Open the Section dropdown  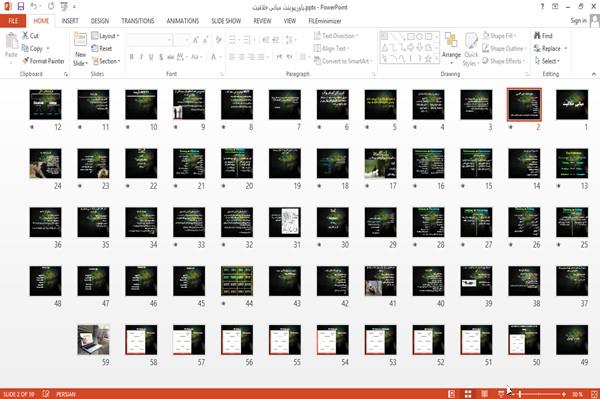coord(106,61)
